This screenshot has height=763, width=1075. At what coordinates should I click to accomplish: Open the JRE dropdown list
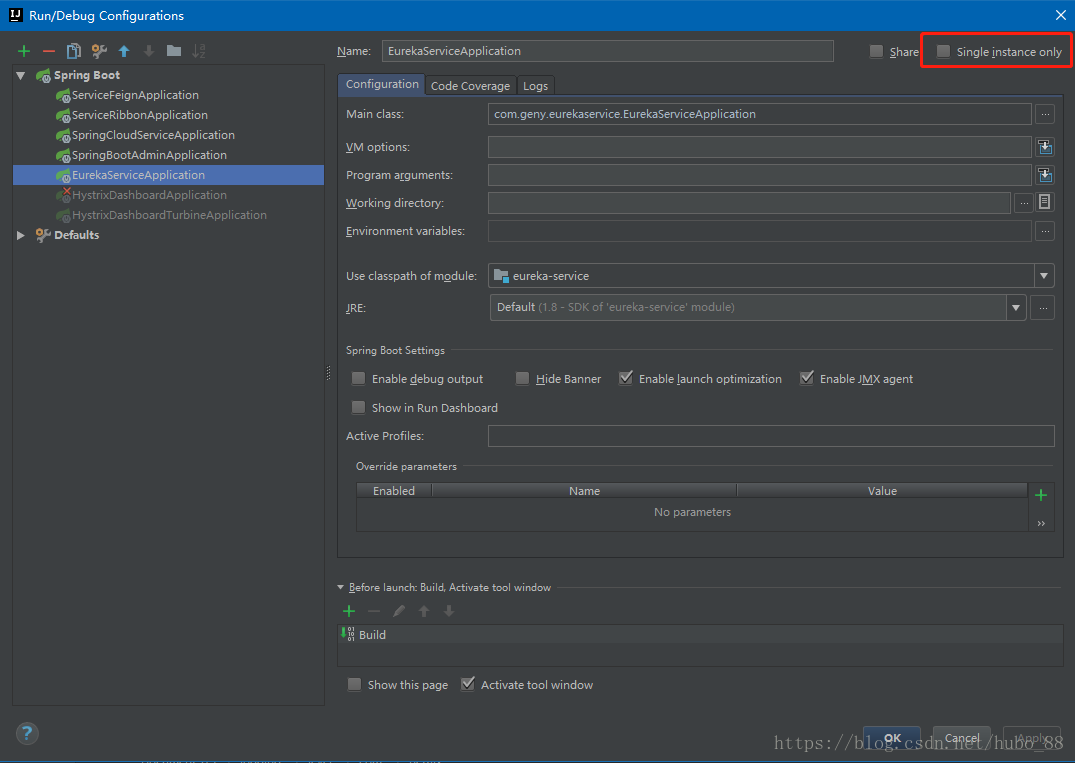[x=1016, y=308]
